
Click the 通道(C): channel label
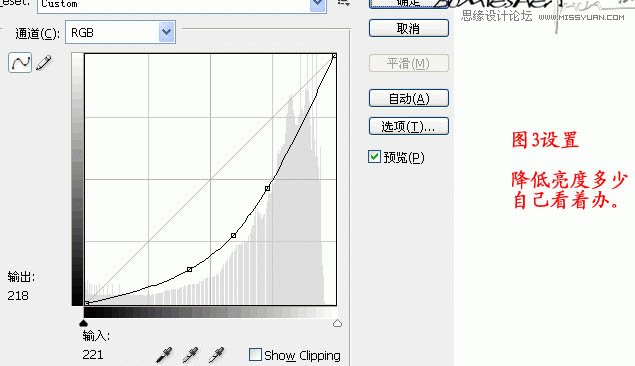pos(38,33)
